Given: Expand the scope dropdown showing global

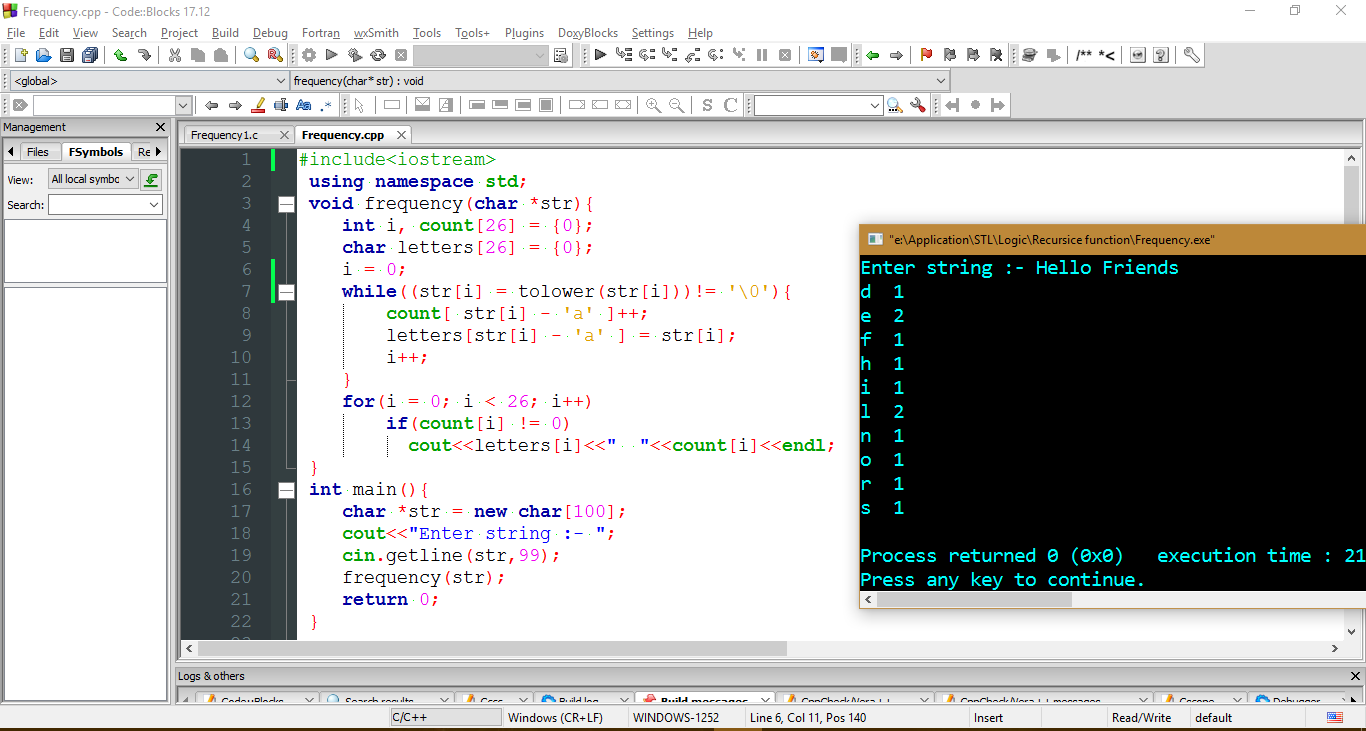Looking at the screenshot, I should (280, 80).
